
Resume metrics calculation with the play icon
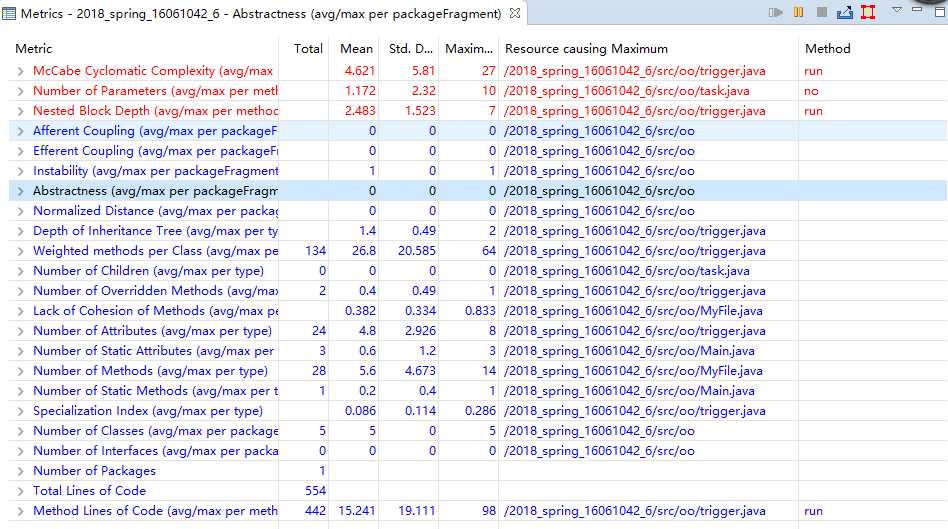click(x=776, y=12)
